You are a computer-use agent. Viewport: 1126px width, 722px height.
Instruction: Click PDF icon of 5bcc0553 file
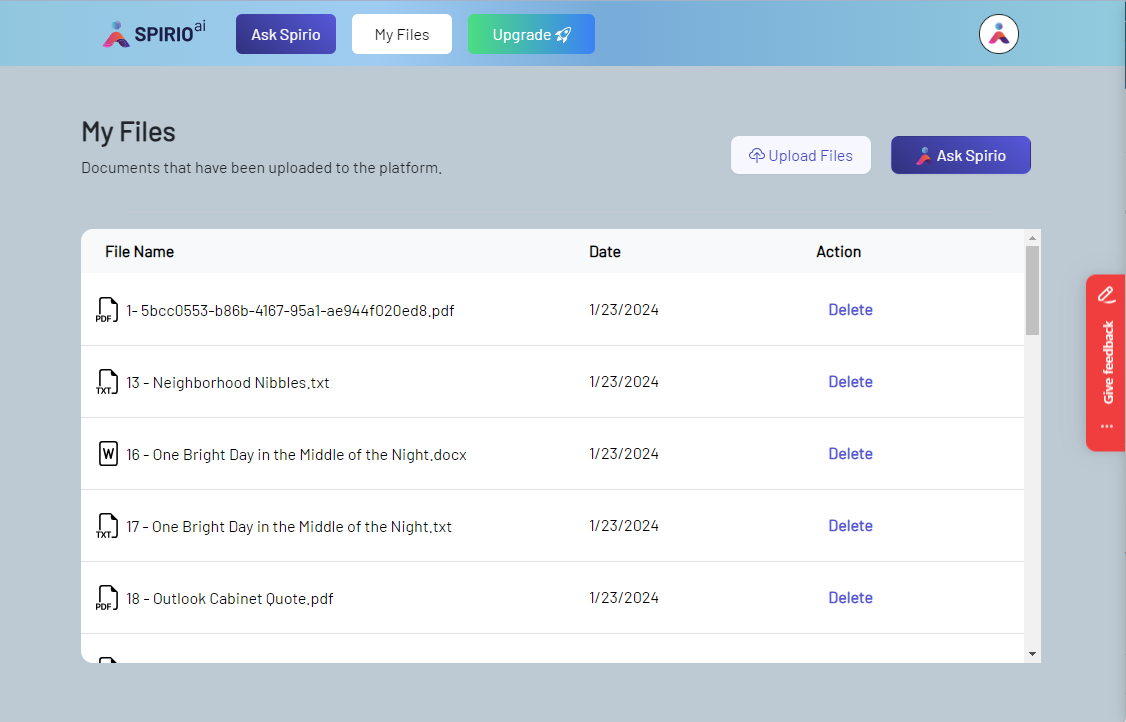107,310
